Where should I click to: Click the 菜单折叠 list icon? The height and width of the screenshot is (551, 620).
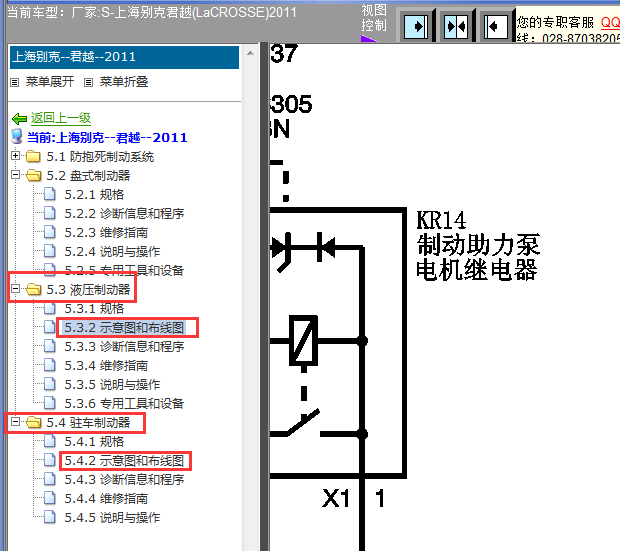(89, 82)
